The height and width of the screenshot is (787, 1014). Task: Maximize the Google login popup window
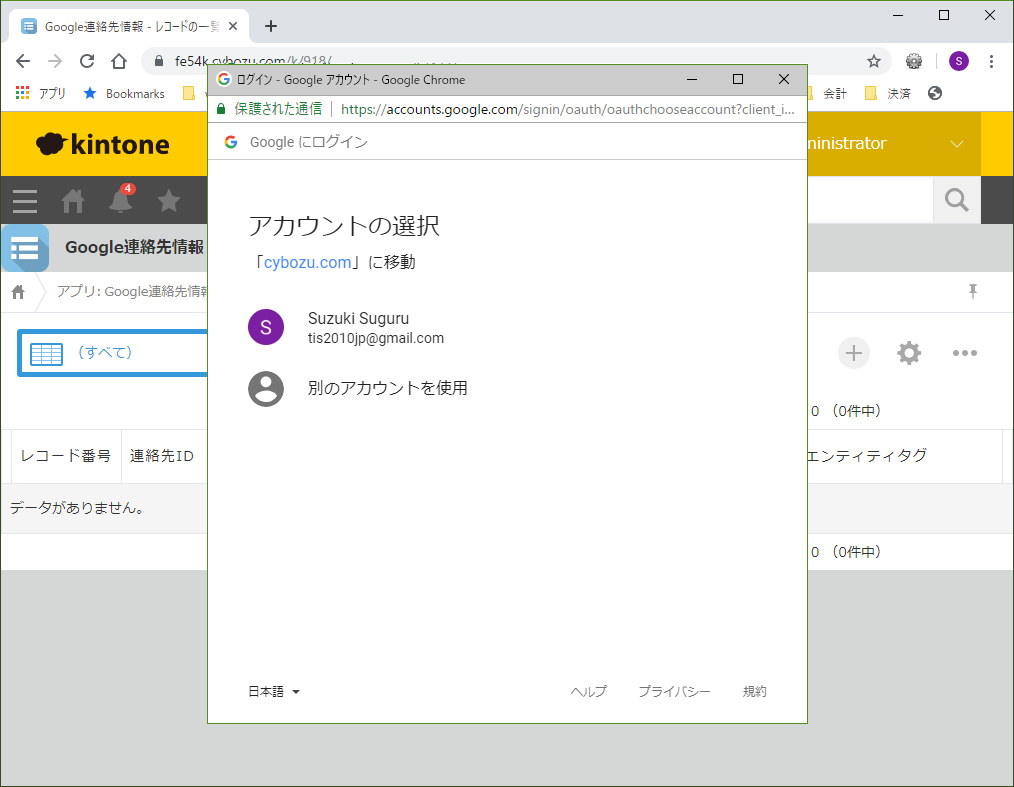738,80
